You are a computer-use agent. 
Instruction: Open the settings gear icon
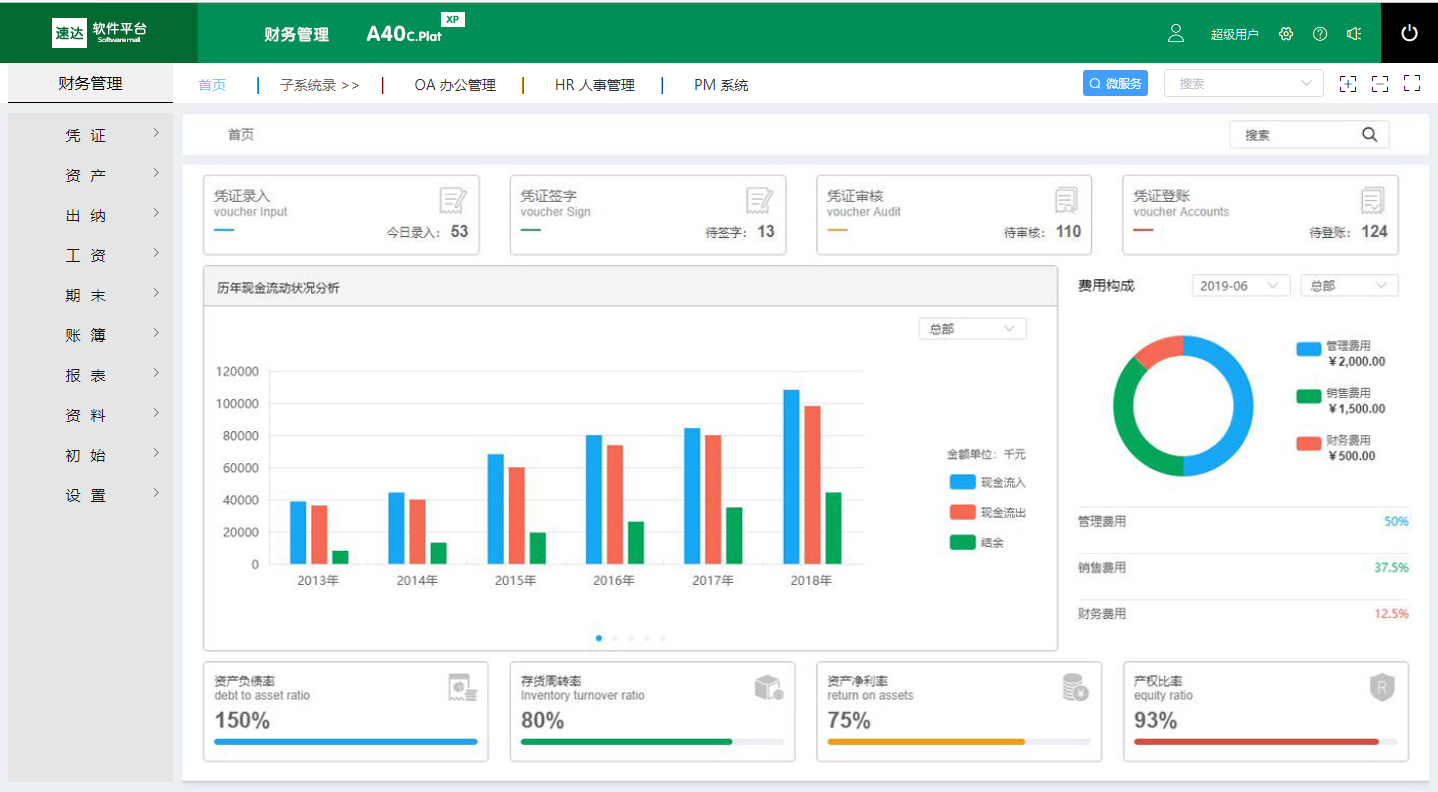pos(1286,34)
